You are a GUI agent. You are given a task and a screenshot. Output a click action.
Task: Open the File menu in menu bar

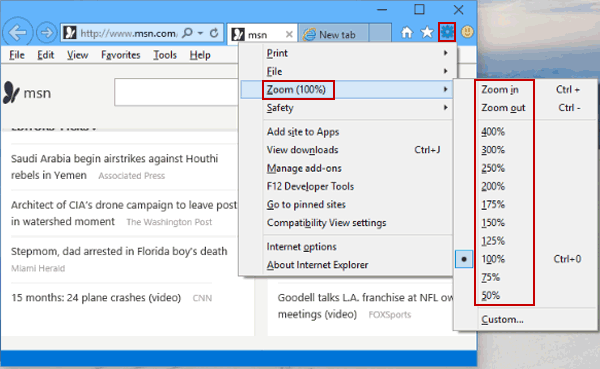(17, 55)
